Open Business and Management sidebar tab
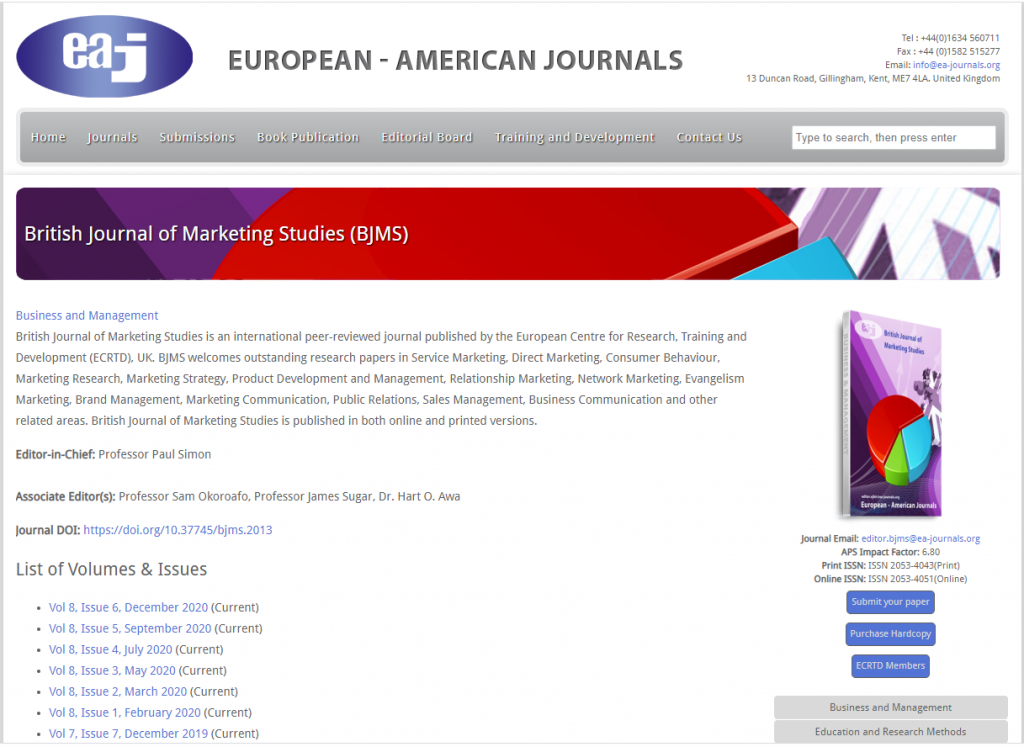The width and height of the screenshot is (1024, 747). [890, 707]
